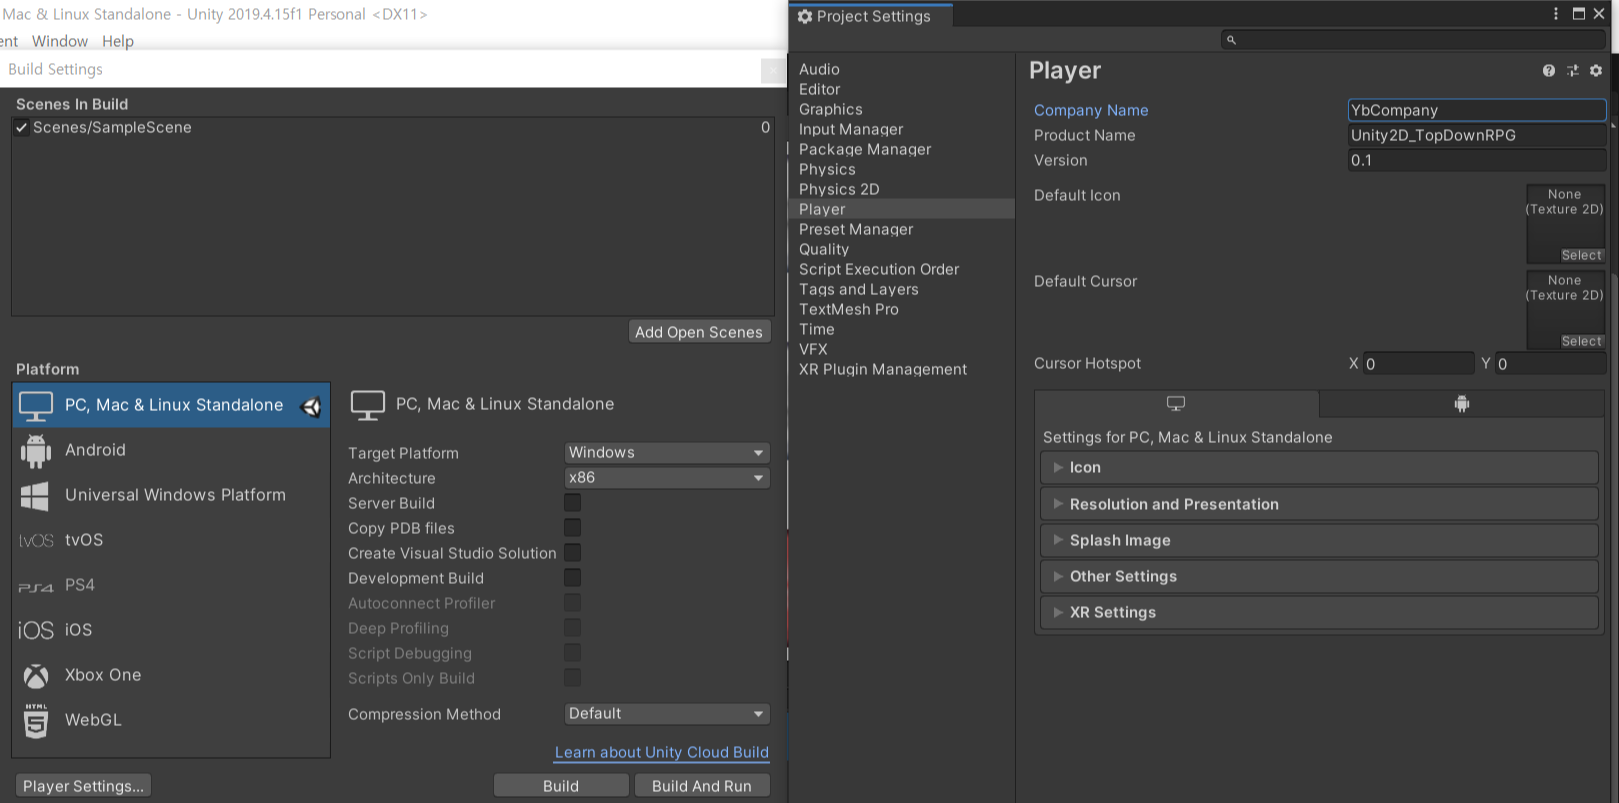Enable the Server Build checkbox
The image size is (1619, 803).
[x=572, y=503]
